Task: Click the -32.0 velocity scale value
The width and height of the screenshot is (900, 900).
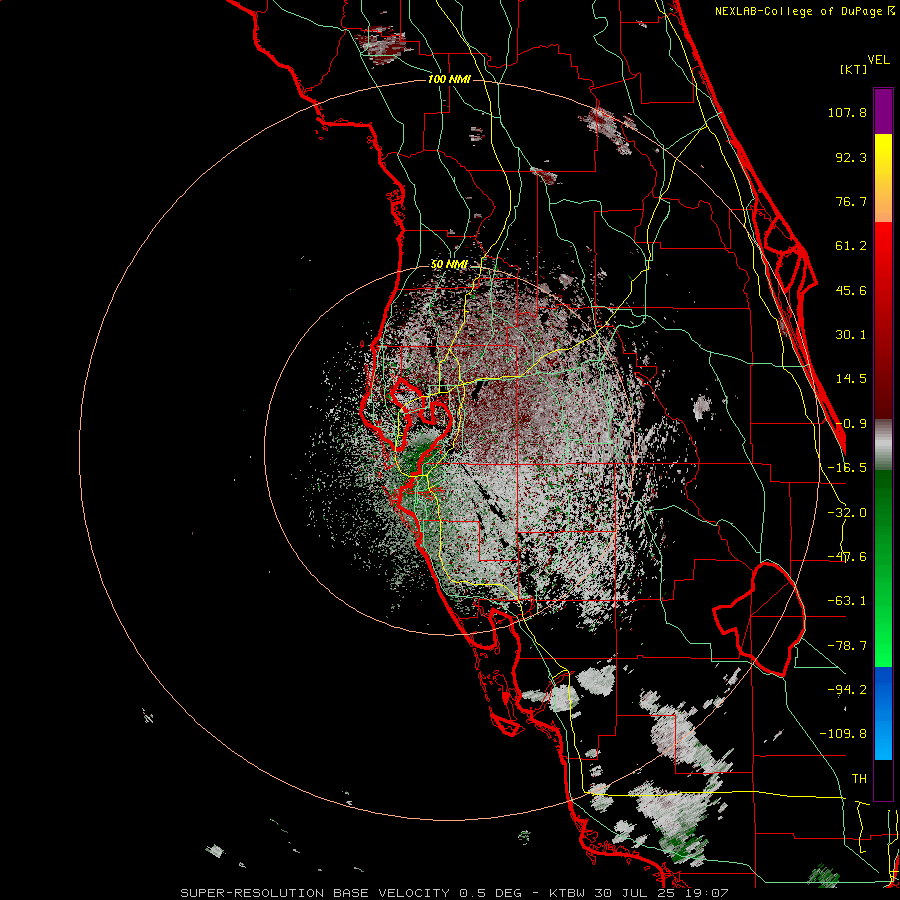Action: [x=847, y=513]
